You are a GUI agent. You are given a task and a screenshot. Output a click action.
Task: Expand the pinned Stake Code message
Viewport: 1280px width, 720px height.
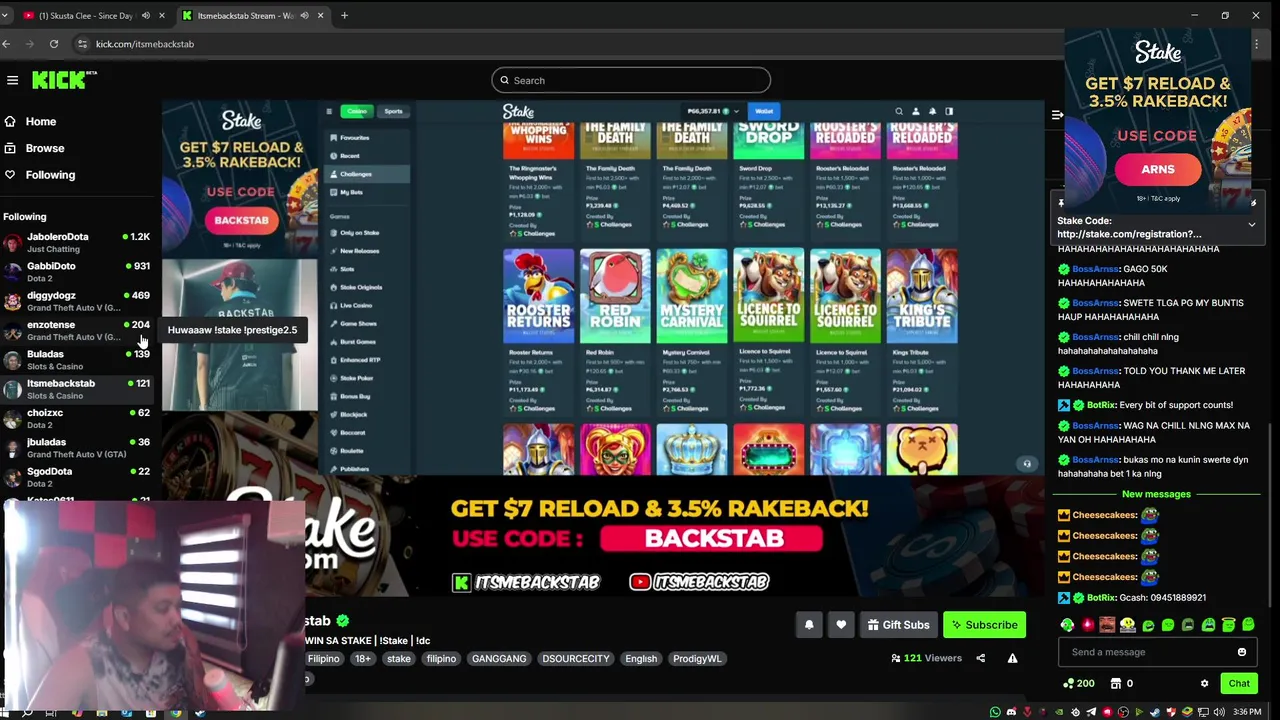[1251, 225]
